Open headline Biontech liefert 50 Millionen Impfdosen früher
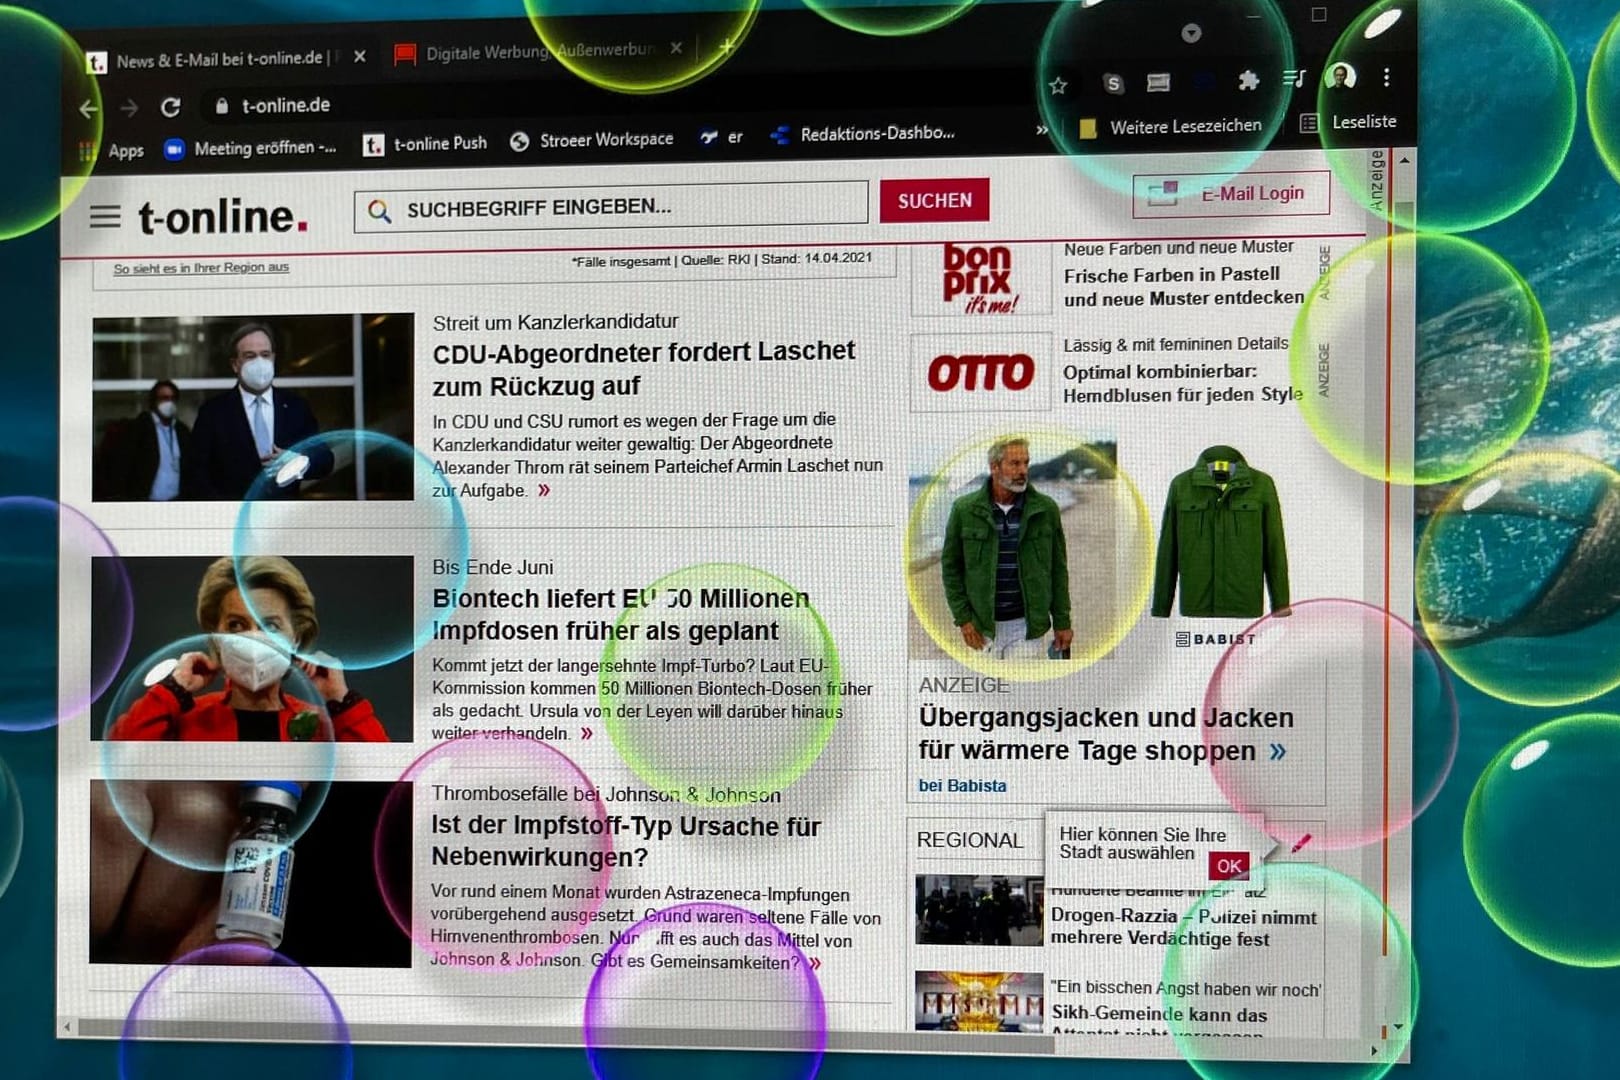 pos(621,614)
